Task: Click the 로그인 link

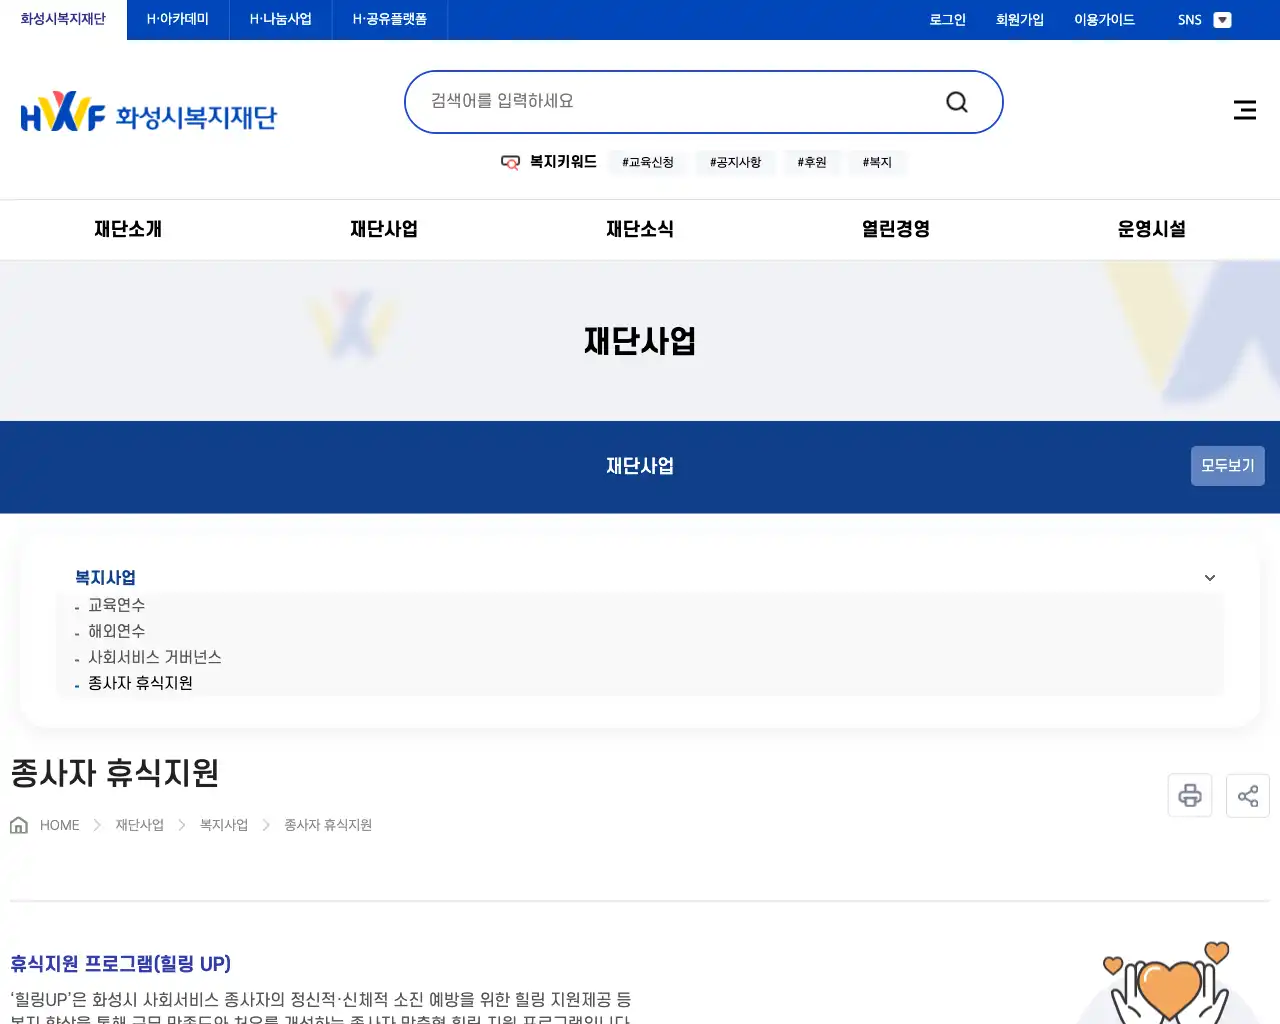Action: point(946,19)
